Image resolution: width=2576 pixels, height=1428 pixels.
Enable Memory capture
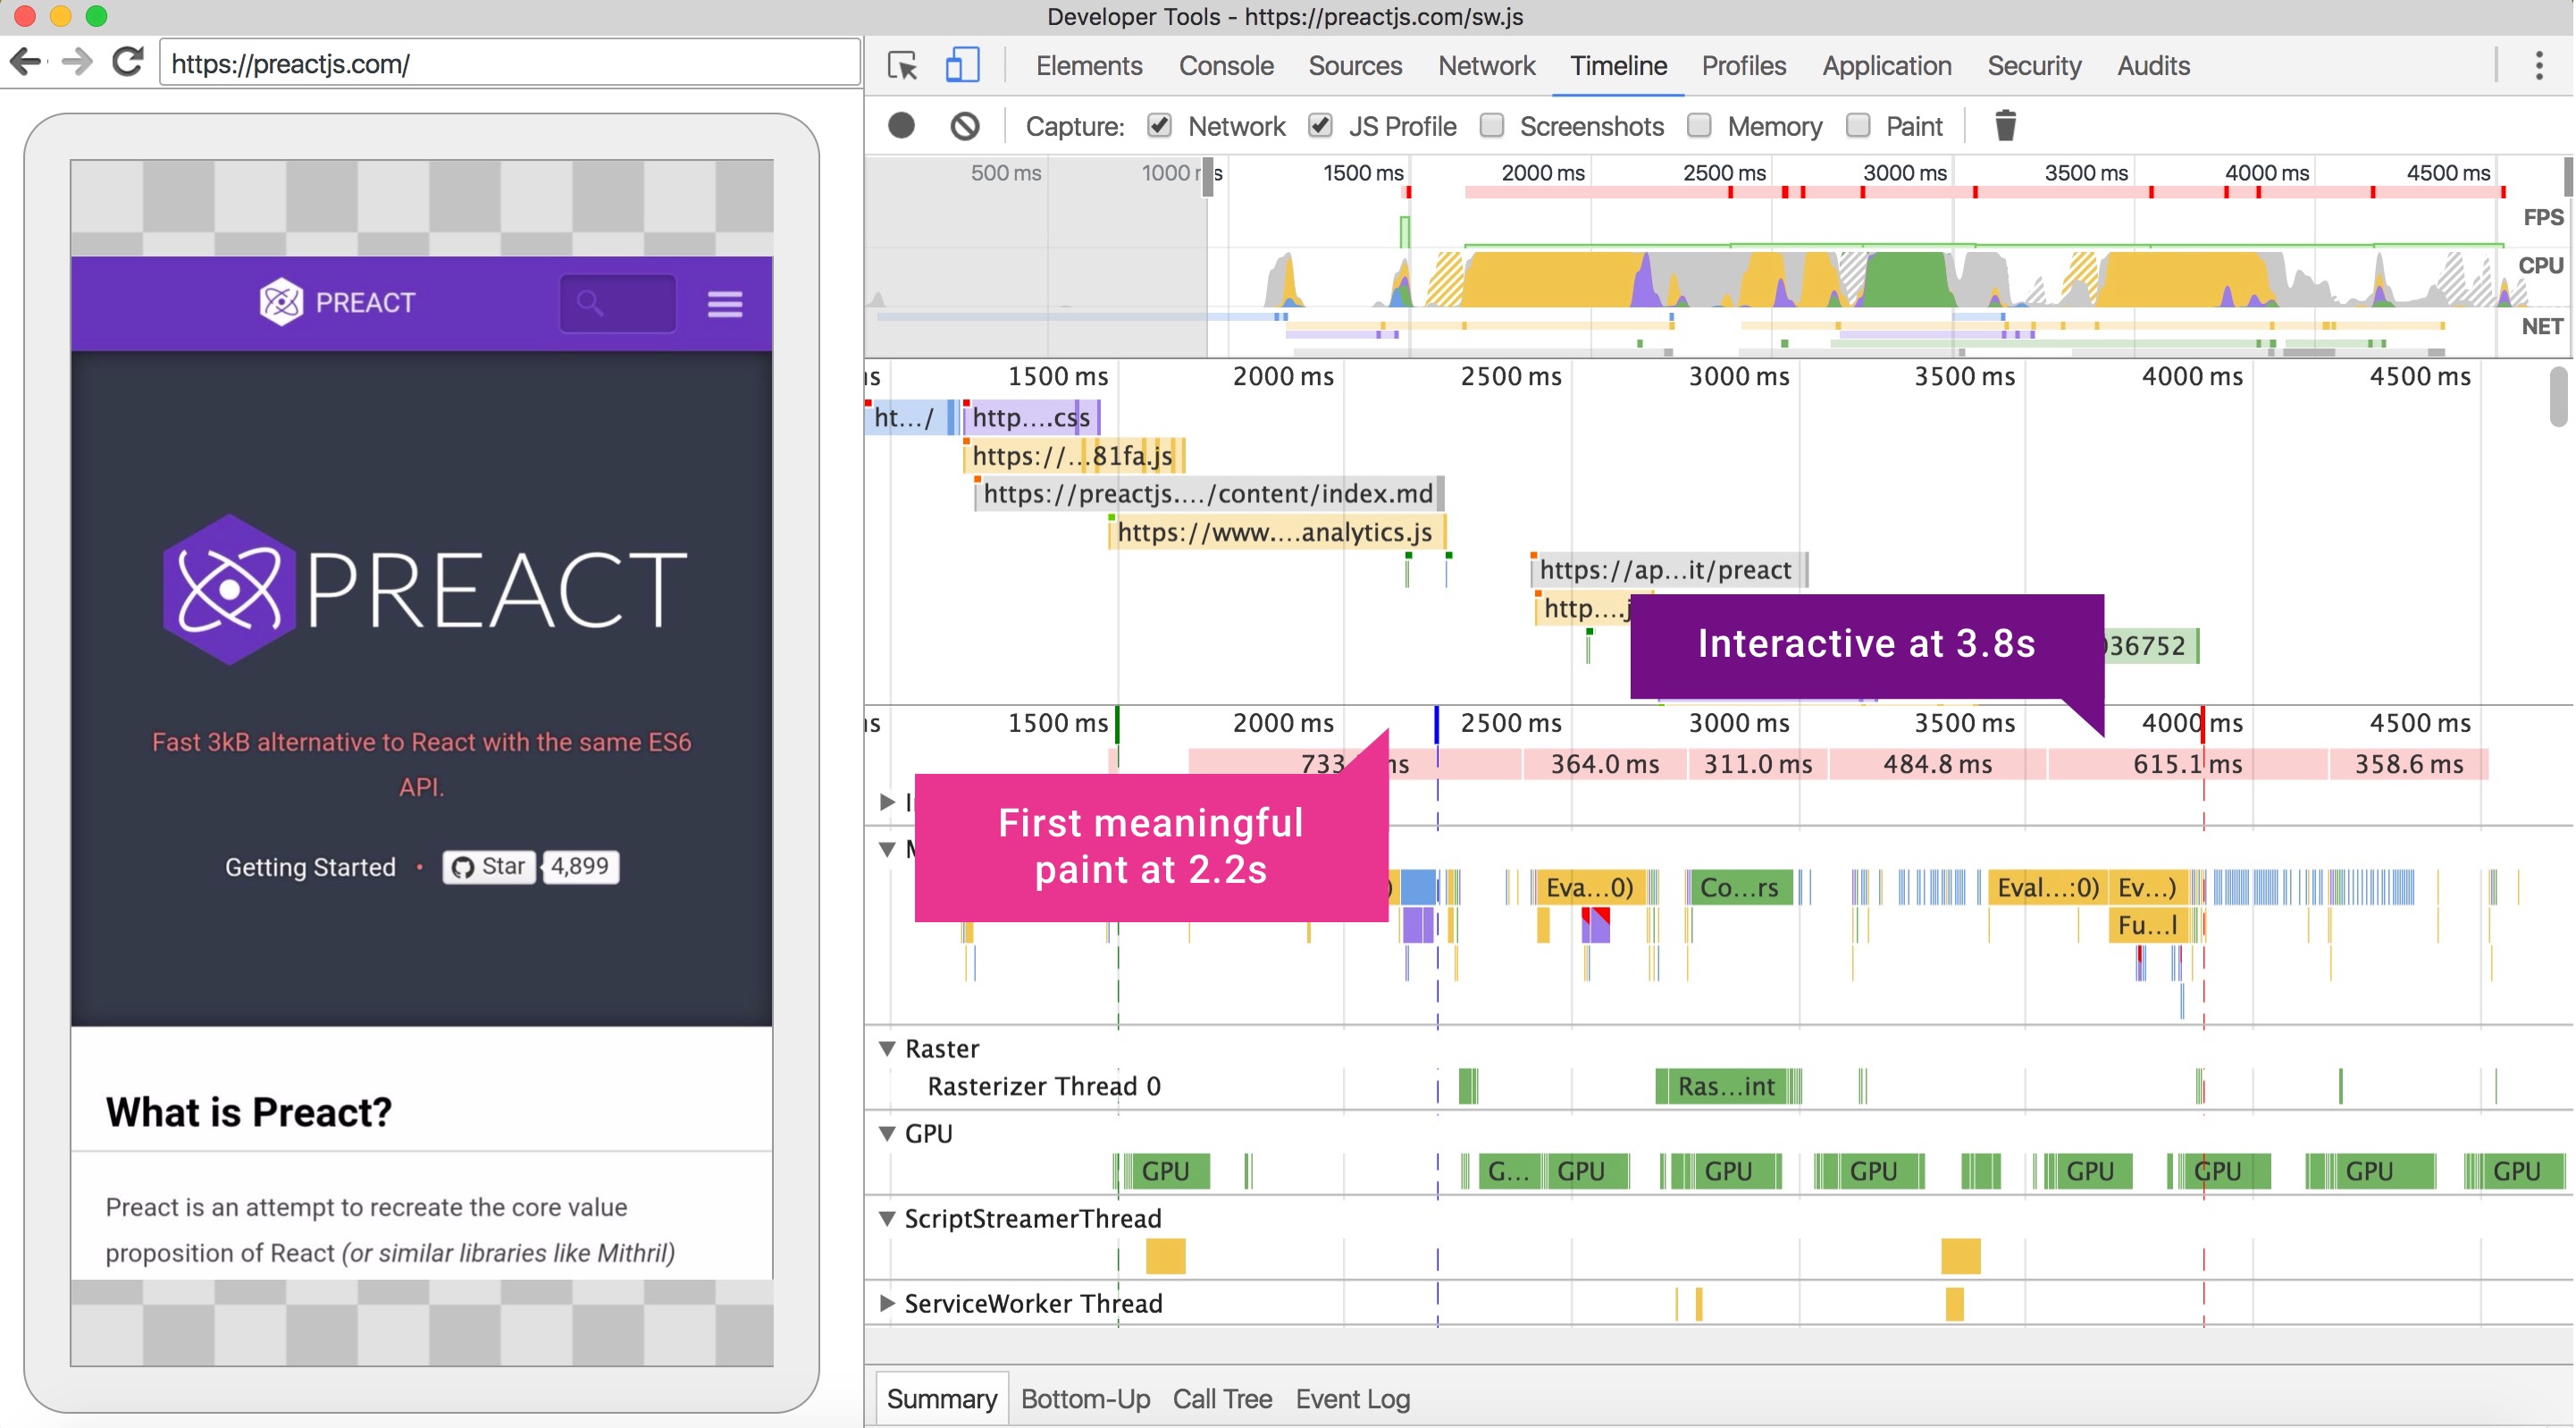click(1699, 125)
